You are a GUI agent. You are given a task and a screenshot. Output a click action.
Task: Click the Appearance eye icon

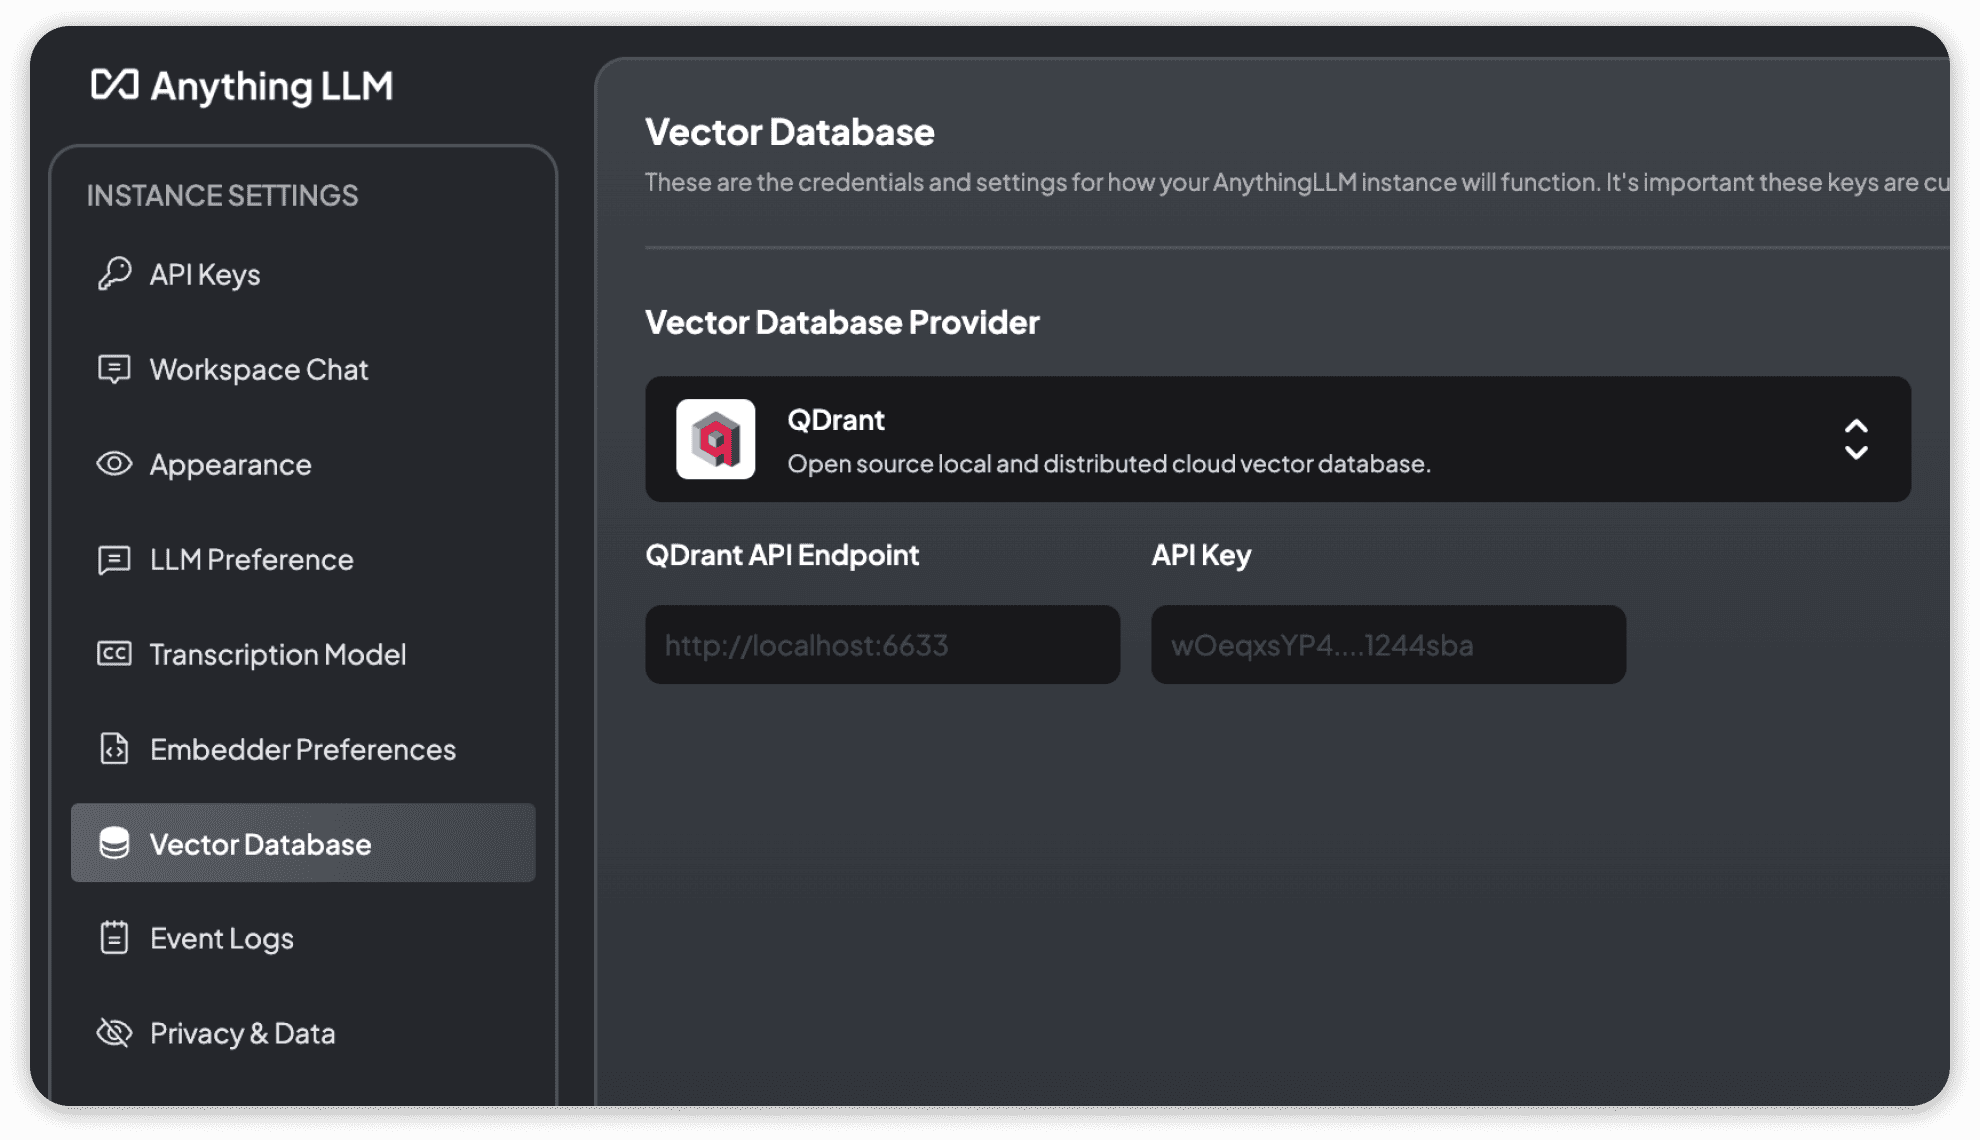[113, 464]
